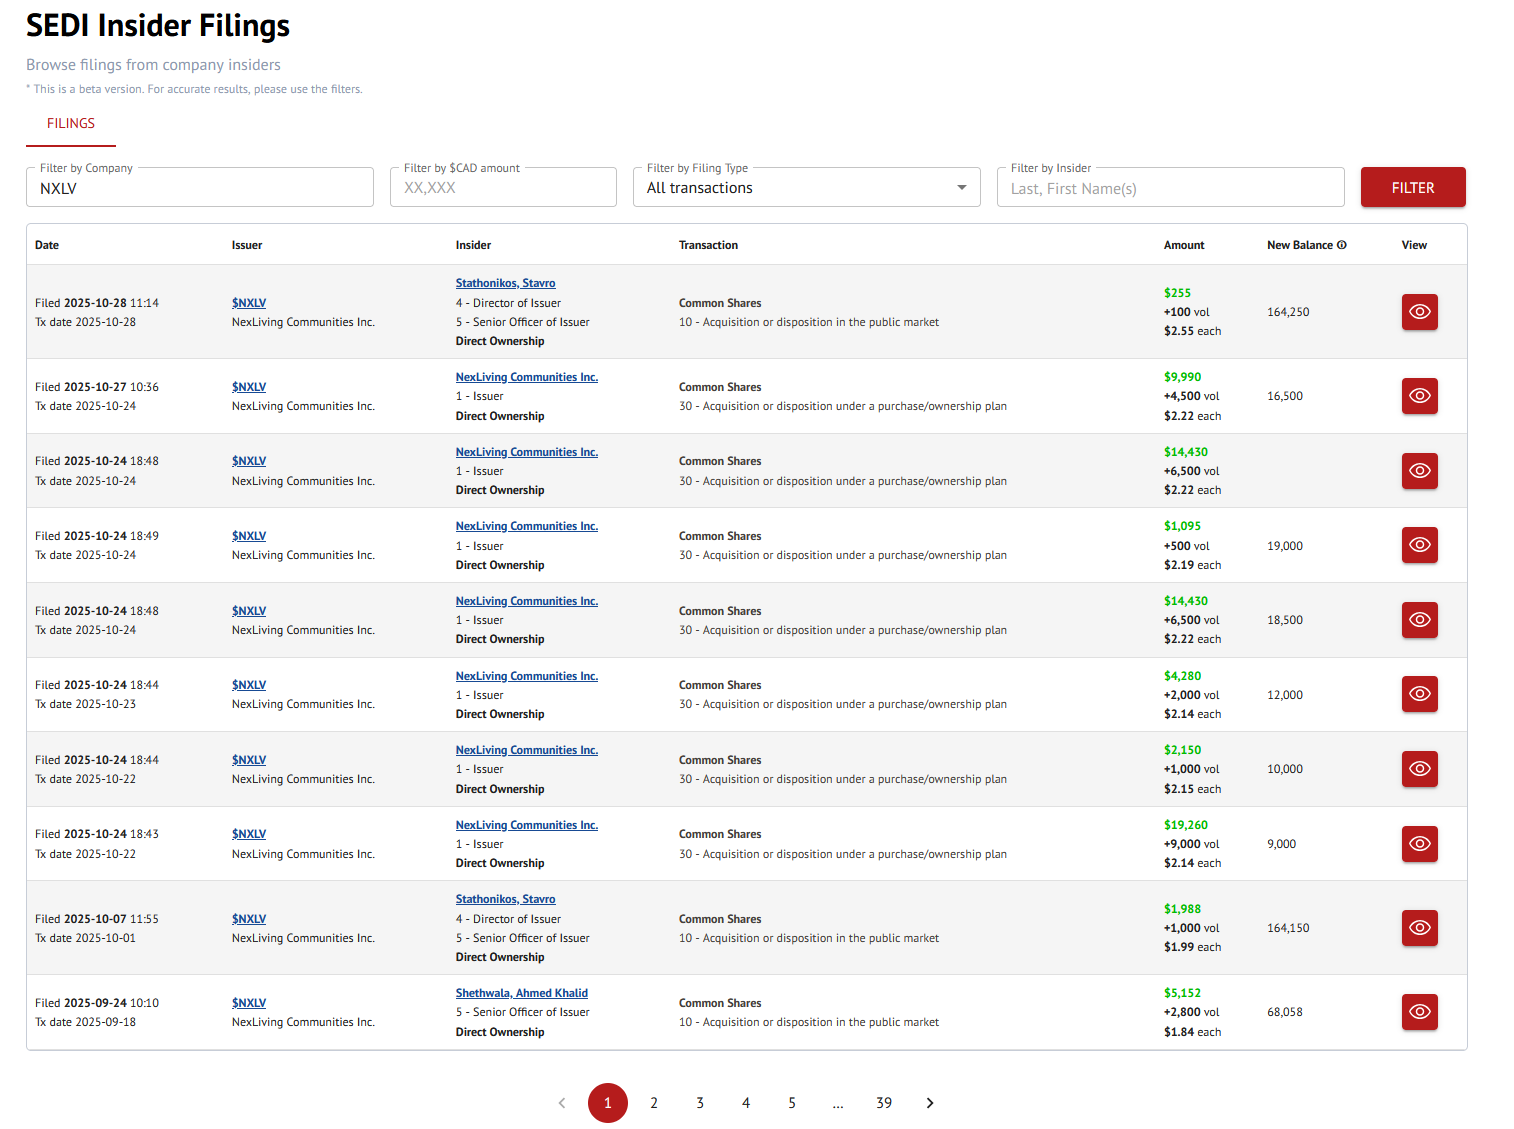The height and width of the screenshot is (1129, 1514).
Task: View the filing with 18,500 new balance
Action: click(1419, 620)
